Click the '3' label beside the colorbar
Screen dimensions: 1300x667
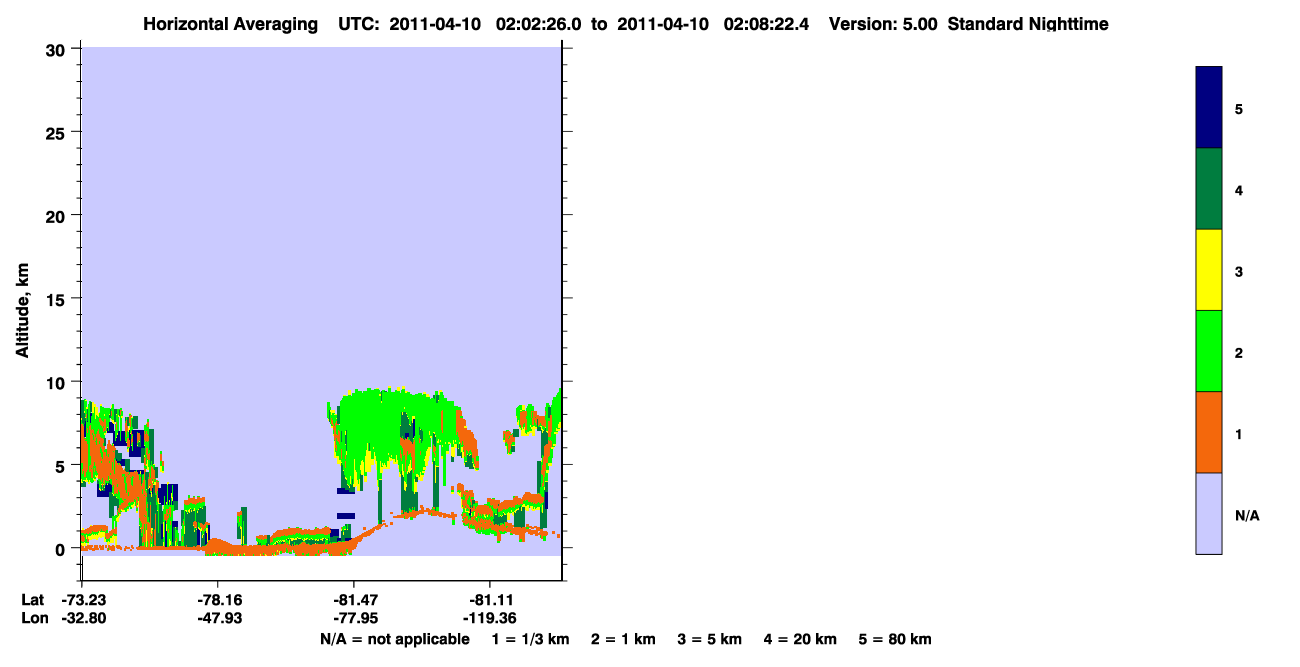pos(1239,271)
